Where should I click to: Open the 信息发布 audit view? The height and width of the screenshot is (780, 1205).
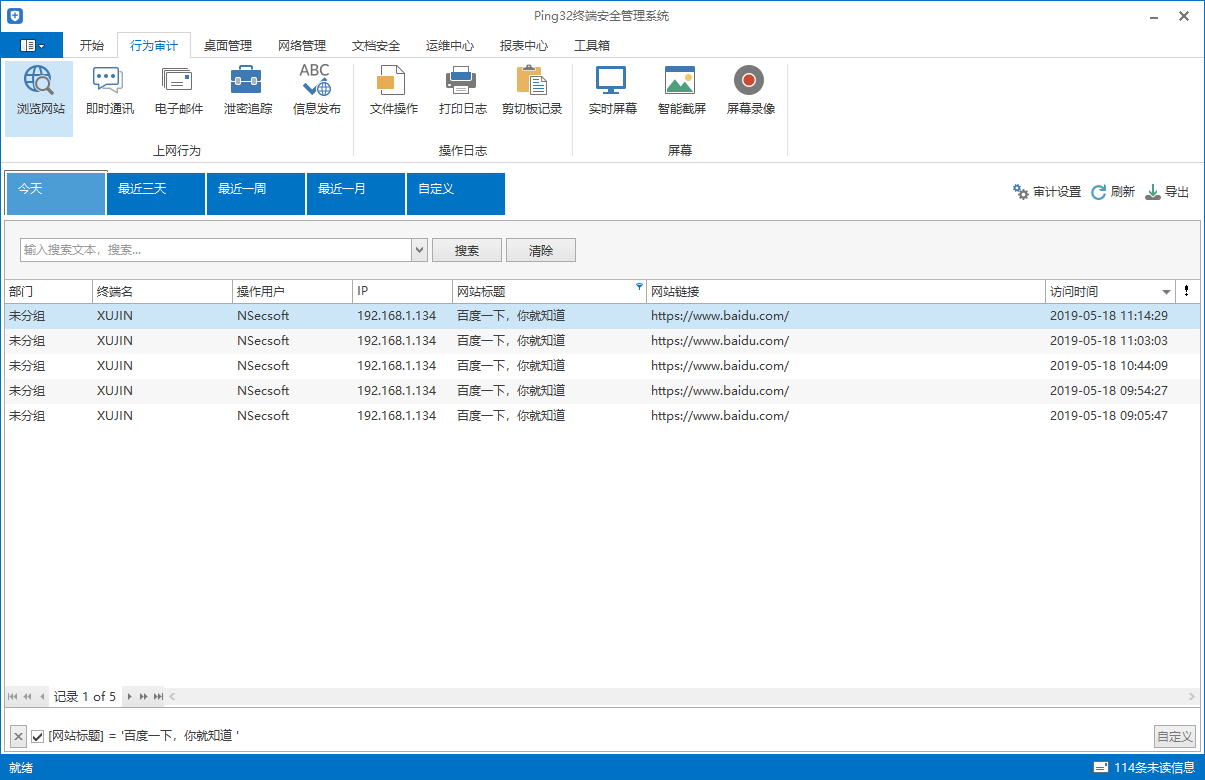[316, 92]
